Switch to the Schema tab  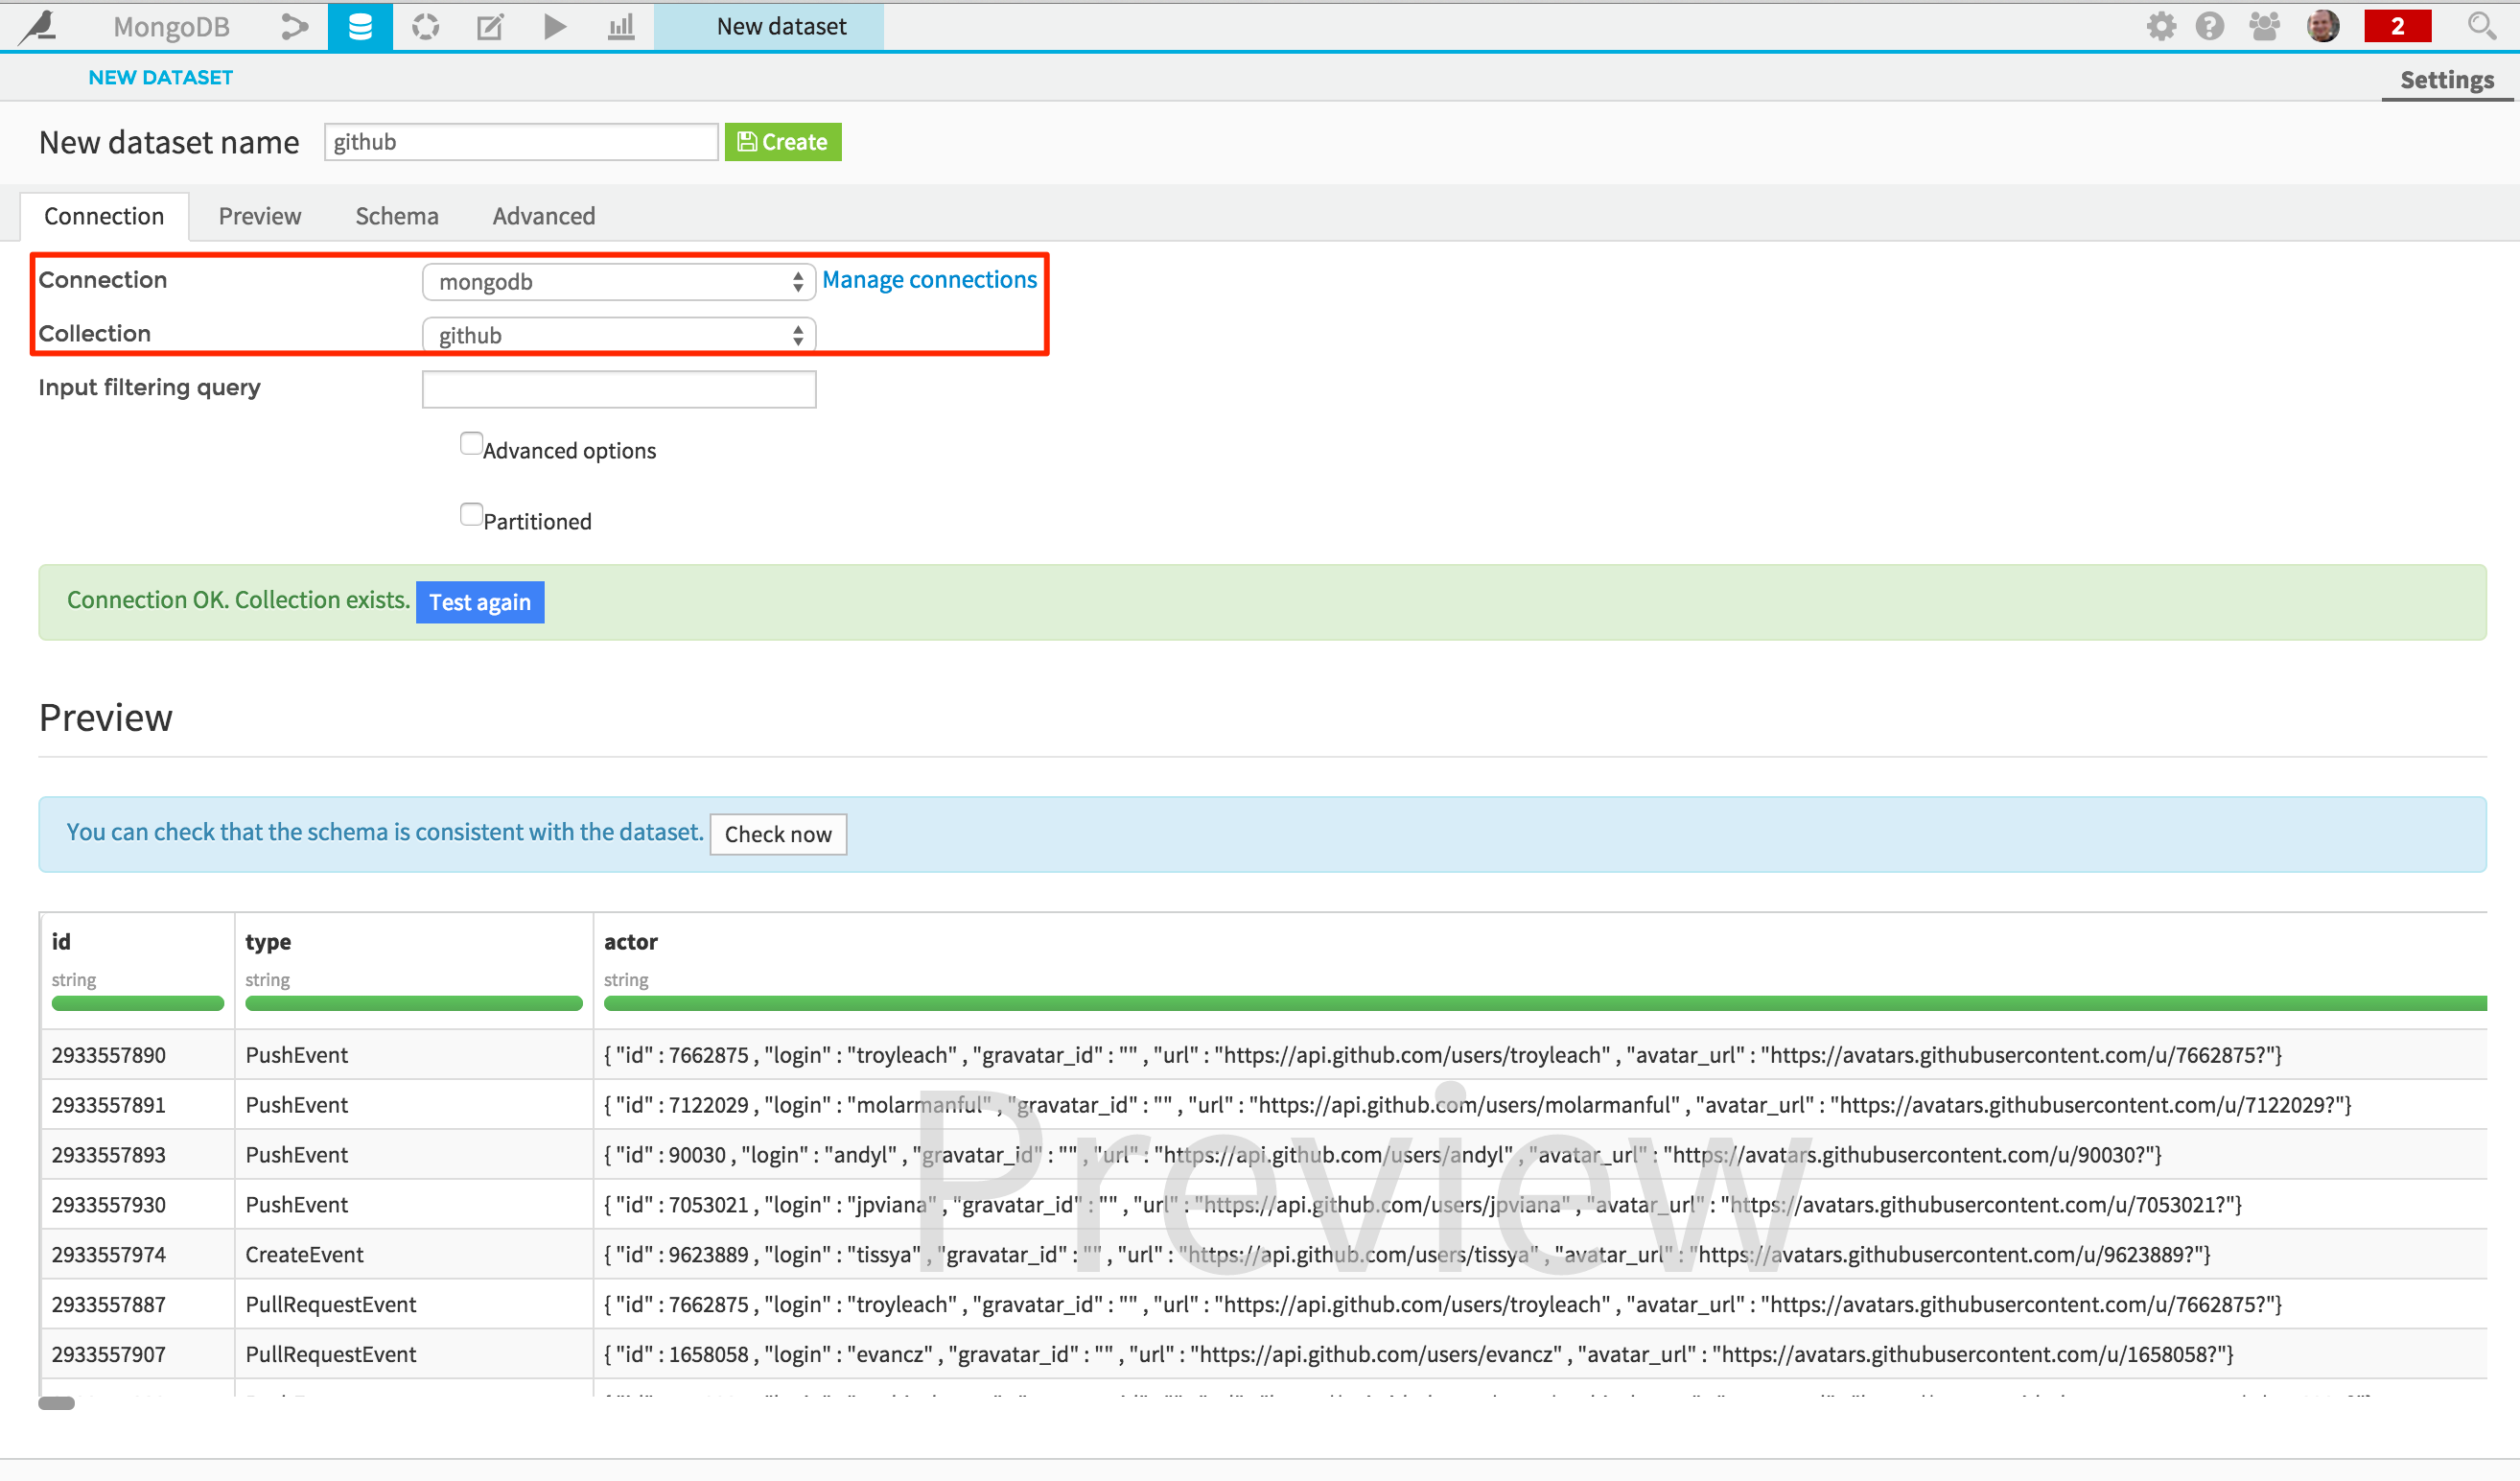[396, 216]
